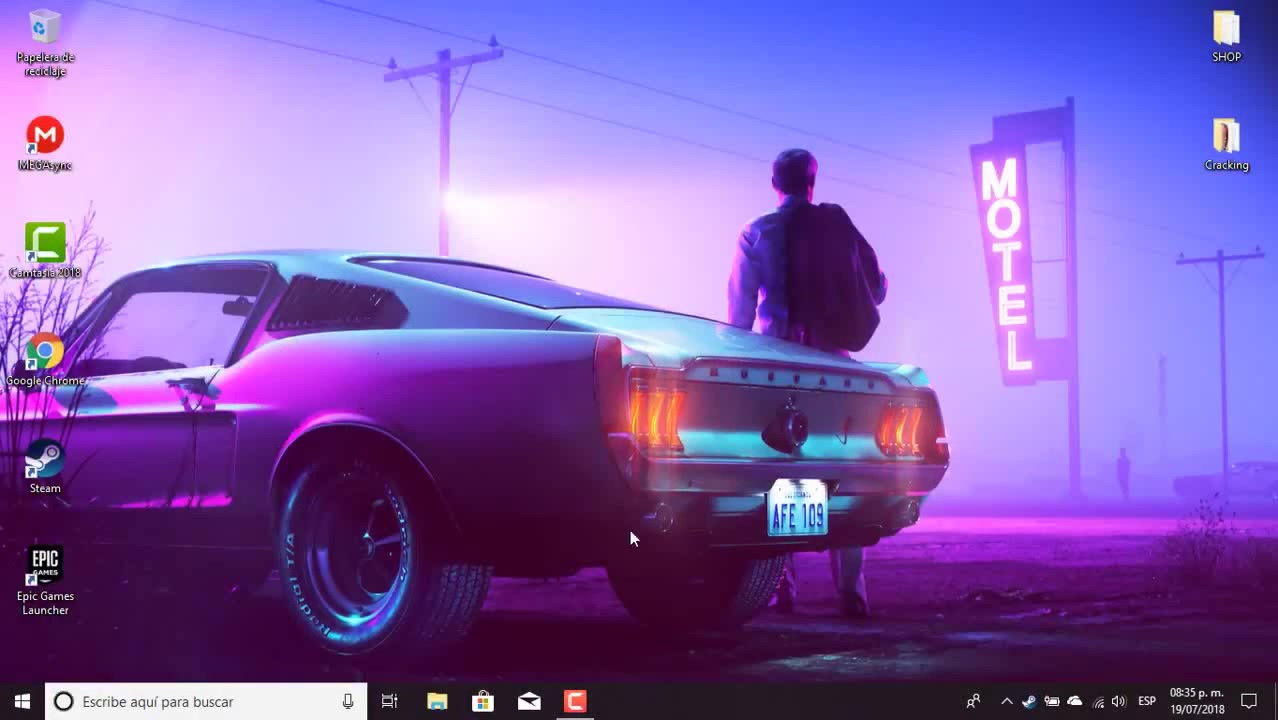Open the battery status tray icon
The image size is (1278, 720).
(1051, 701)
